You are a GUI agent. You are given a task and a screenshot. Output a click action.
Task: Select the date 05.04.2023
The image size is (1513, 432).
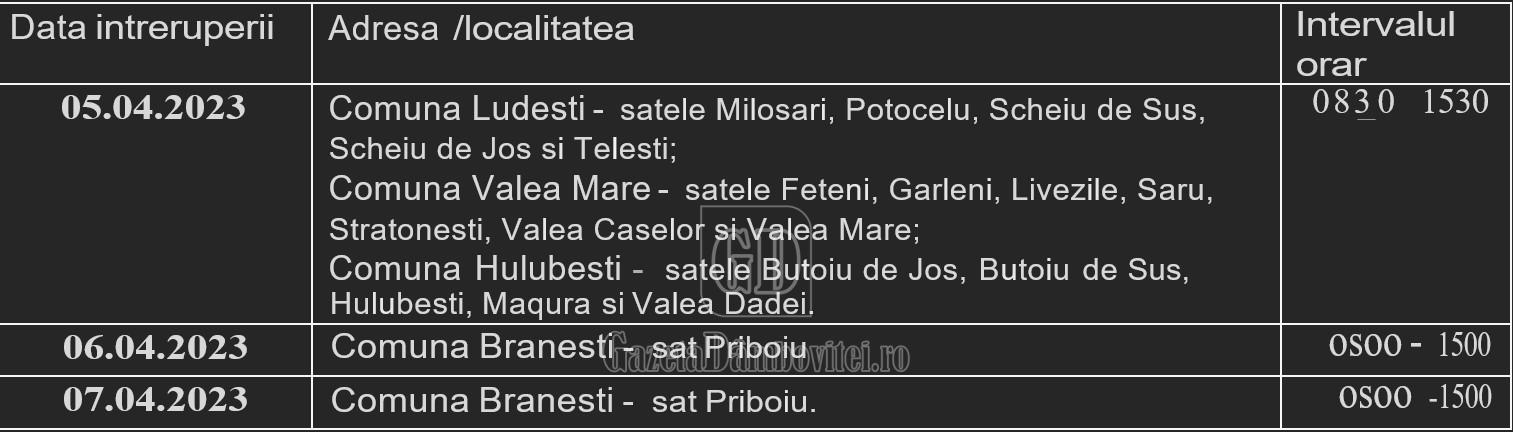click(x=153, y=108)
